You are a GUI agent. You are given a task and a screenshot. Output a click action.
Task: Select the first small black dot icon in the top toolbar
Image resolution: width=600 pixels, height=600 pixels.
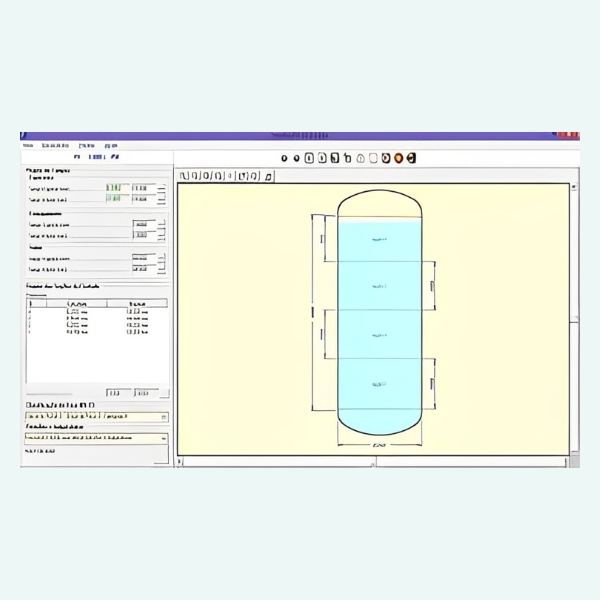pyautogui.click(x=284, y=158)
